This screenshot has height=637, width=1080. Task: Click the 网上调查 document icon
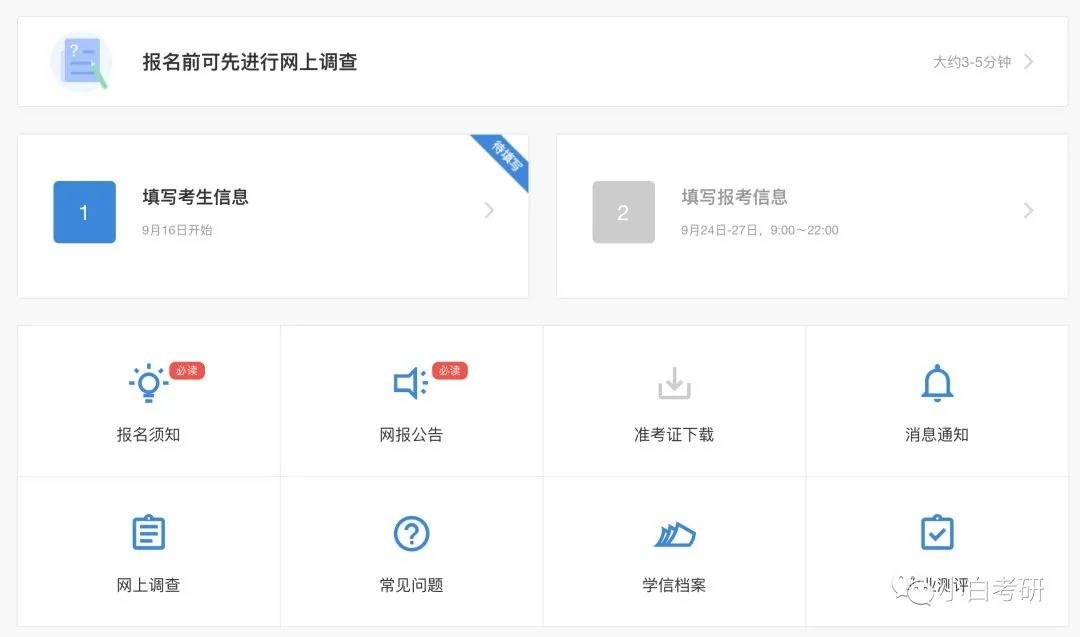tap(147, 533)
